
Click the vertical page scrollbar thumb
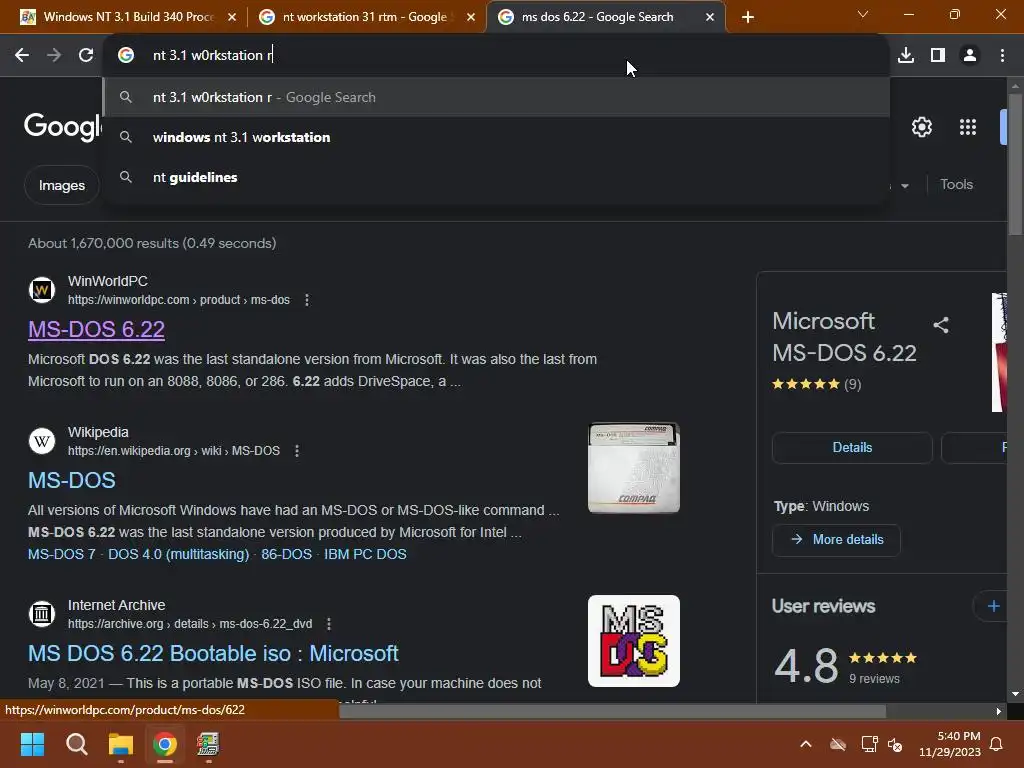1015,163
